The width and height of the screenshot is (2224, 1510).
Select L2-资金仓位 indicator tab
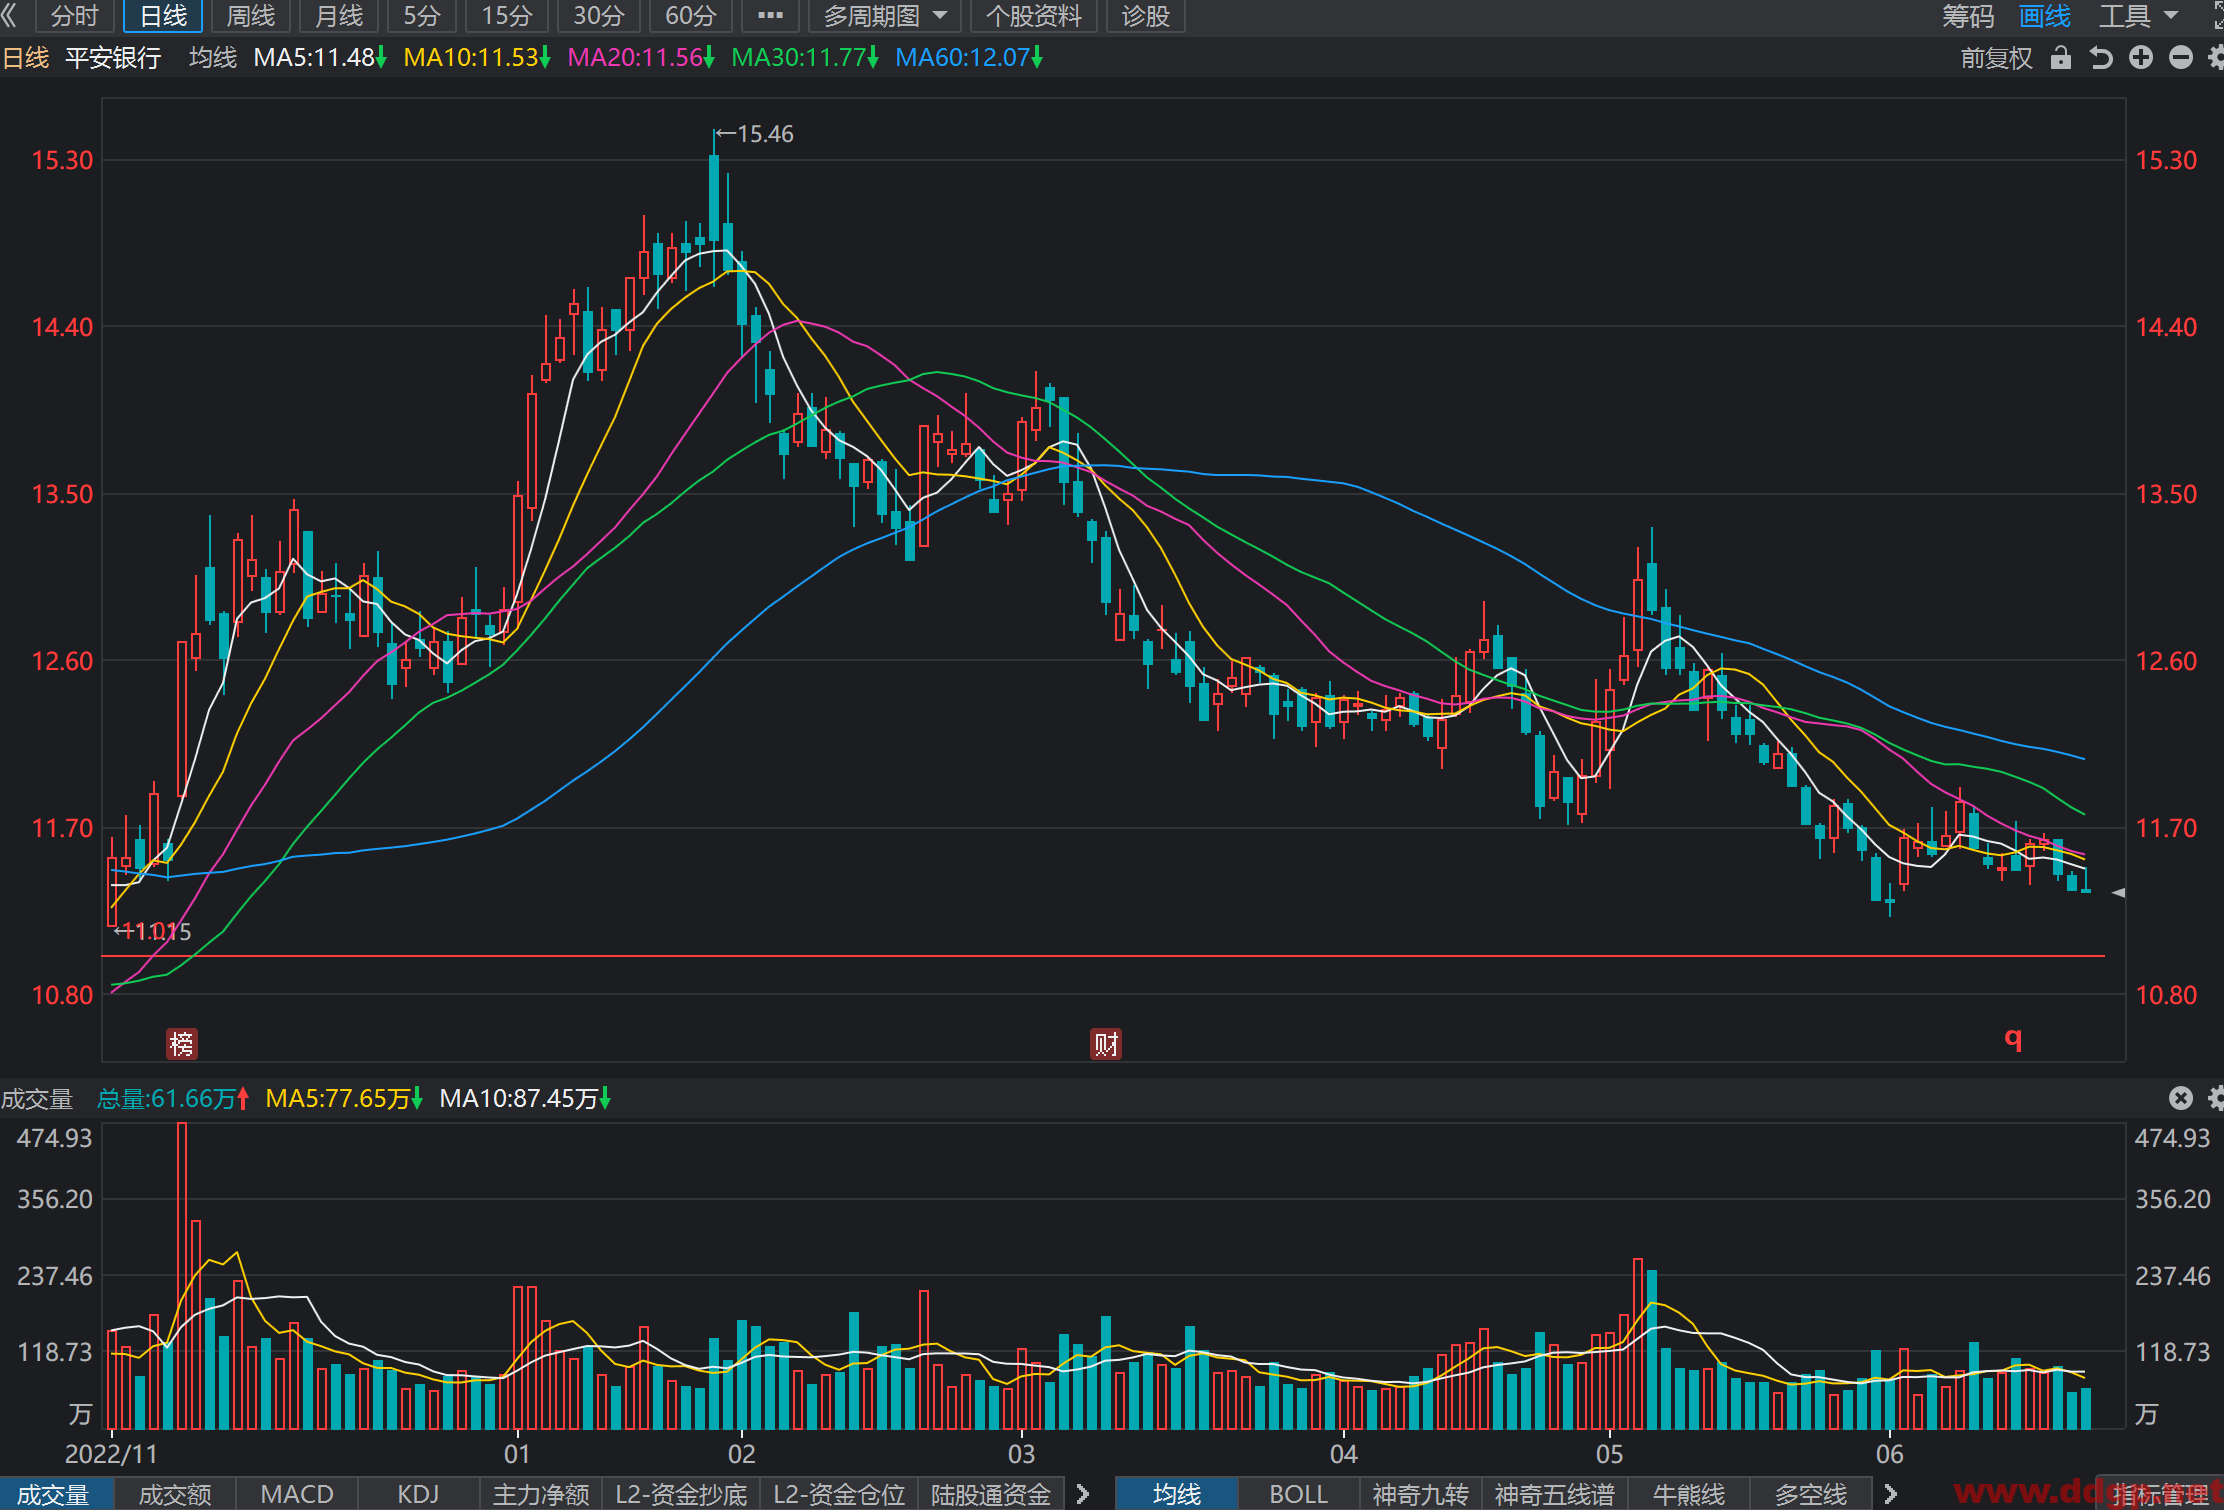pyautogui.click(x=839, y=1494)
